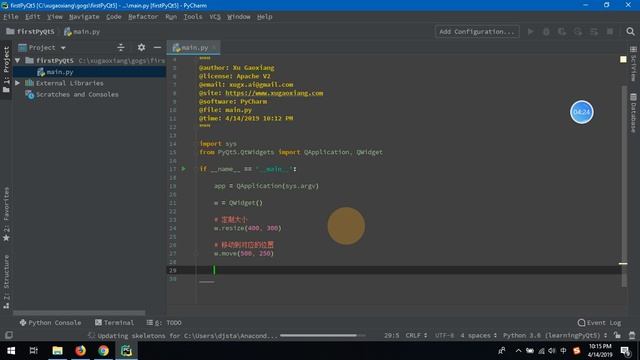The height and width of the screenshot is (360, 640).
Task: Expand the External Libraries node
Action: pyautogui.click(x=18, y=83)
